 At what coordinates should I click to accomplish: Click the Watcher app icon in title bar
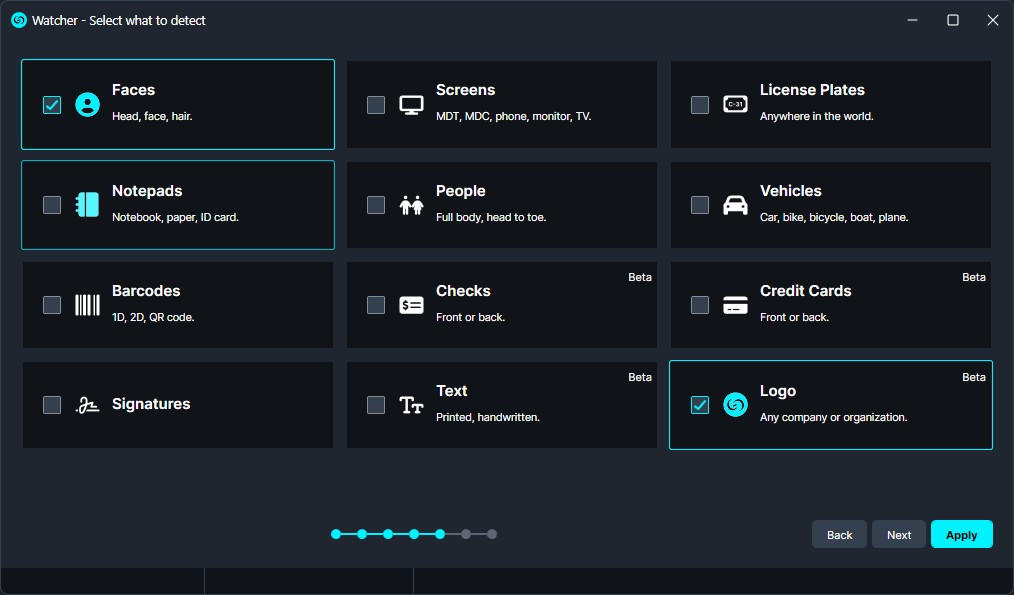pos(19,20)
